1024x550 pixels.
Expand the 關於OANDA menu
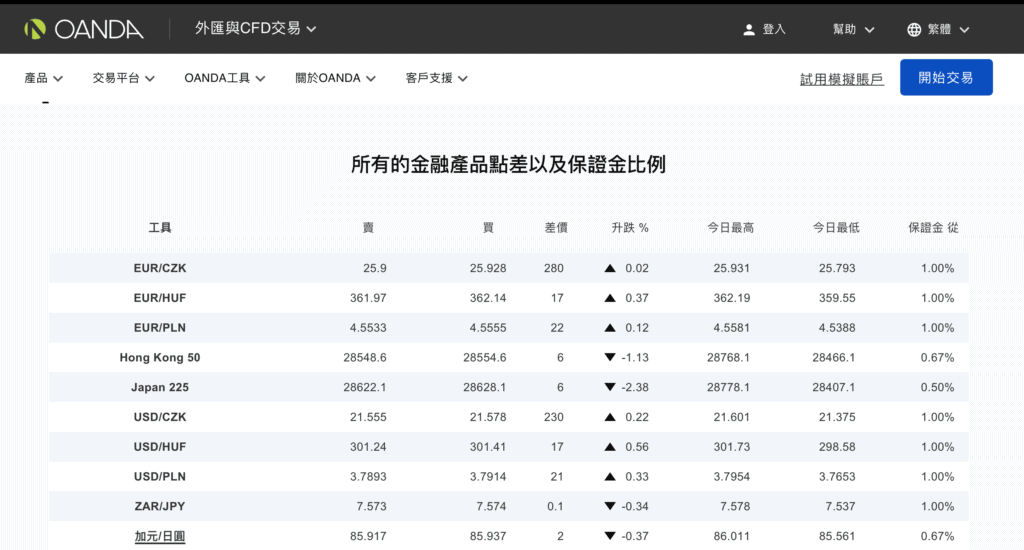pyautogui.click(x=335, y=78)
